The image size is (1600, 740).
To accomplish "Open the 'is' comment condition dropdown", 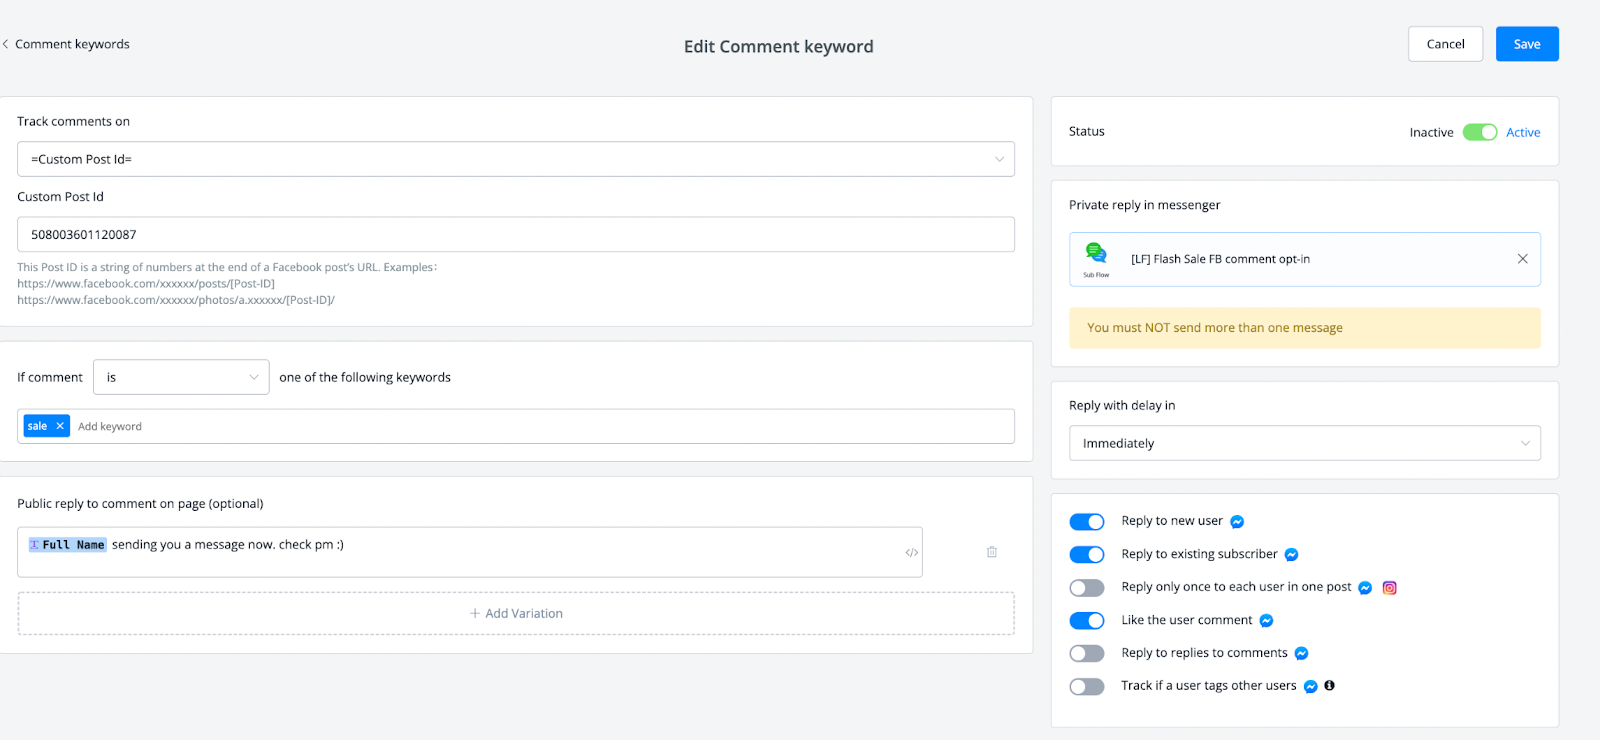I will tap(181, 377).
